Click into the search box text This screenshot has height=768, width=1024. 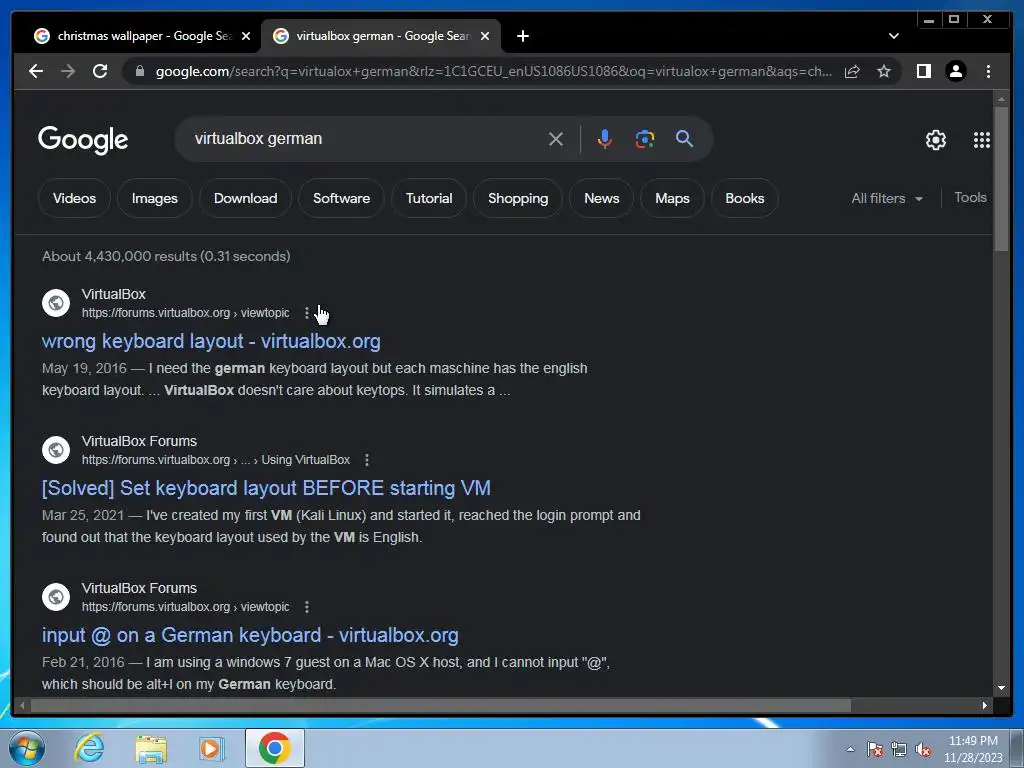pyautogui.click(x=258, y=138)
